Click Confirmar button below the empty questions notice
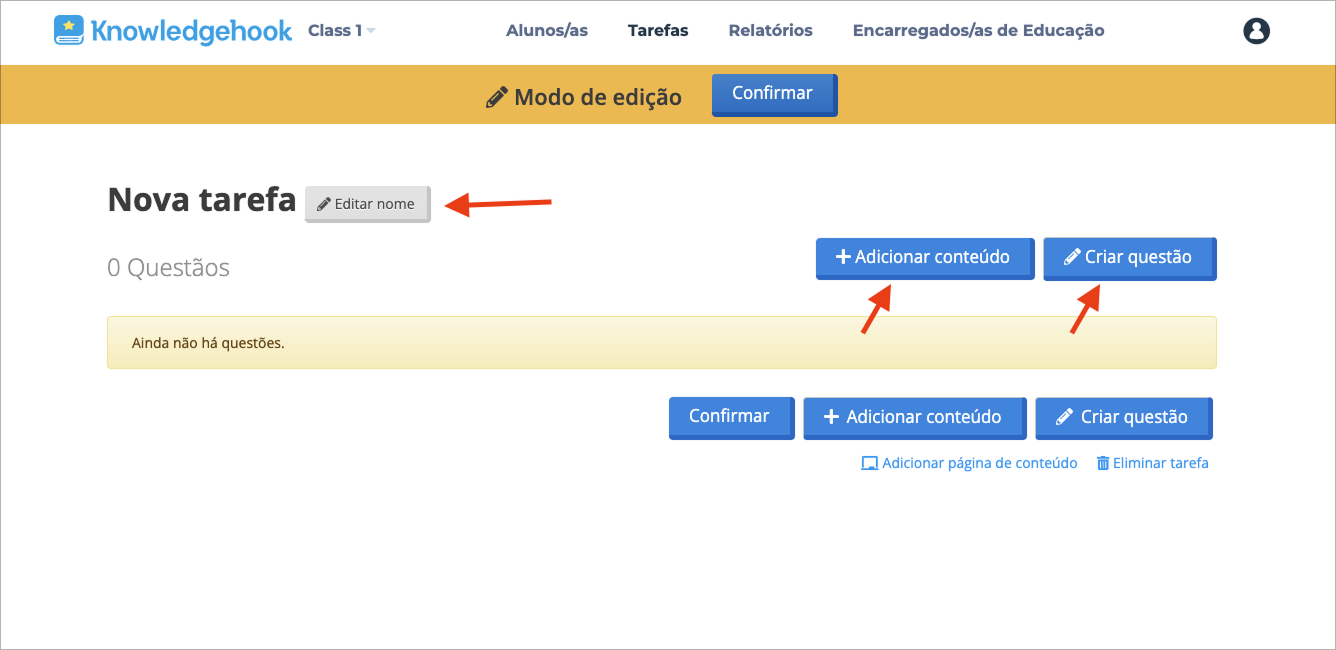The width and height of the screenshot is (1336, 650). point(731,417)
